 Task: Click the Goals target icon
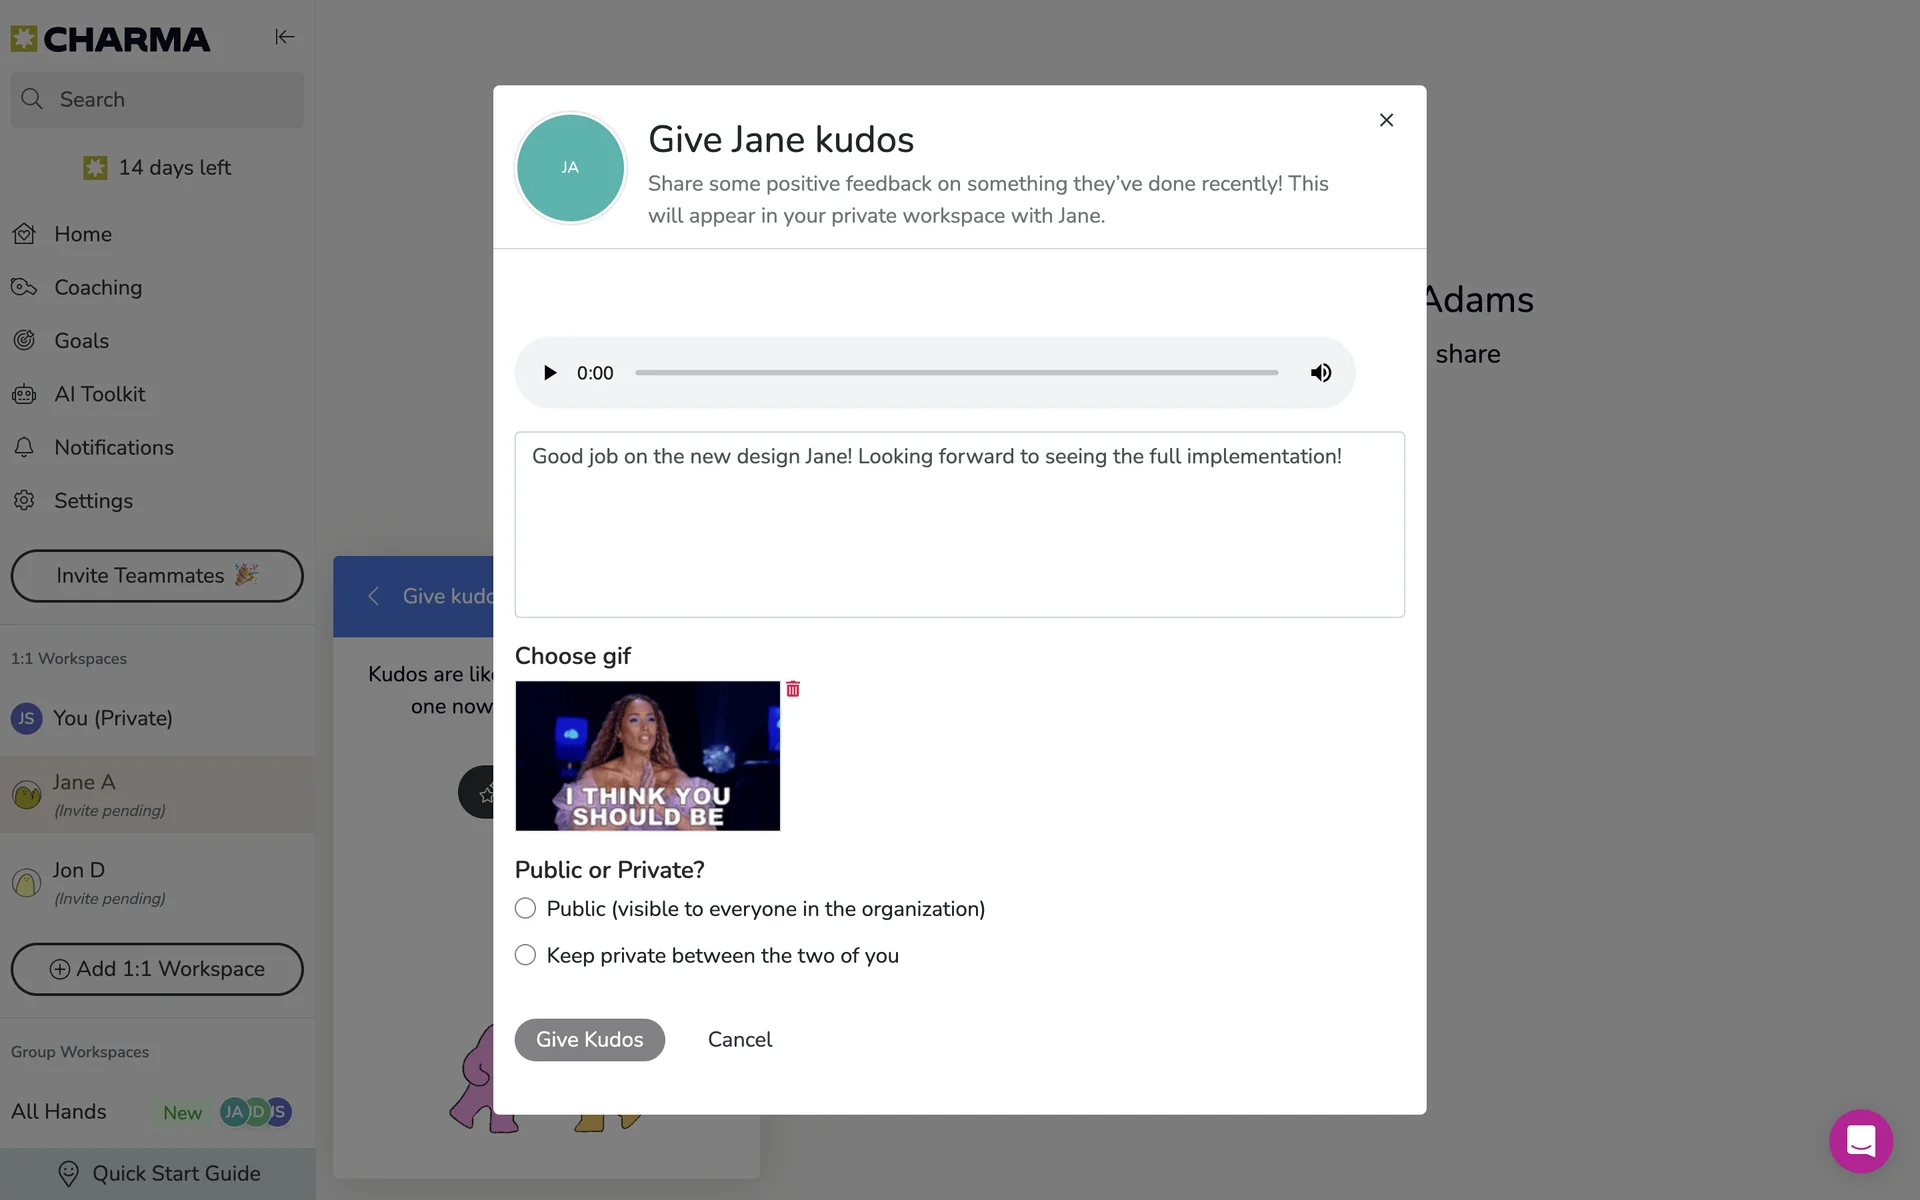(24, 341)
